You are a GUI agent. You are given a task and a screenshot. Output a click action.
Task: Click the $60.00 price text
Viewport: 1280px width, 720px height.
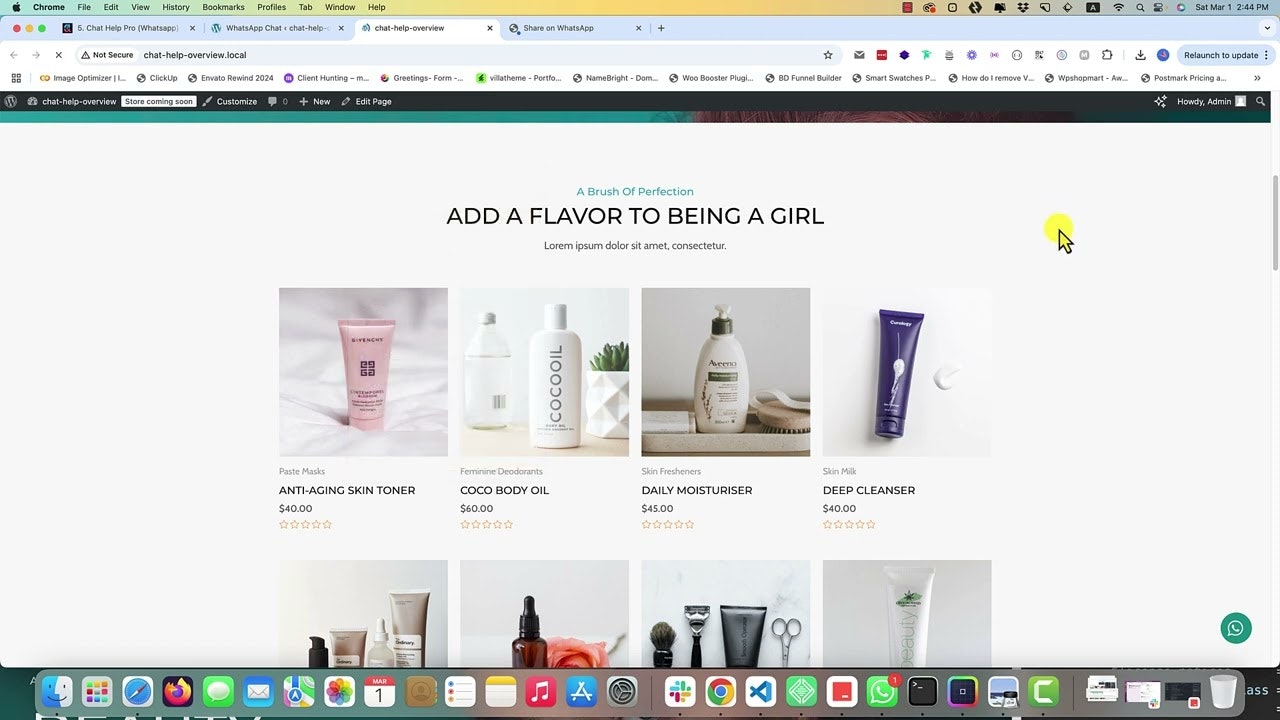477,508
